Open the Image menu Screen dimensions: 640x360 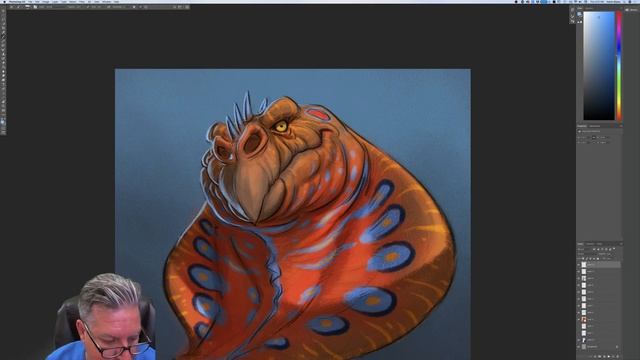pos(46,2)
